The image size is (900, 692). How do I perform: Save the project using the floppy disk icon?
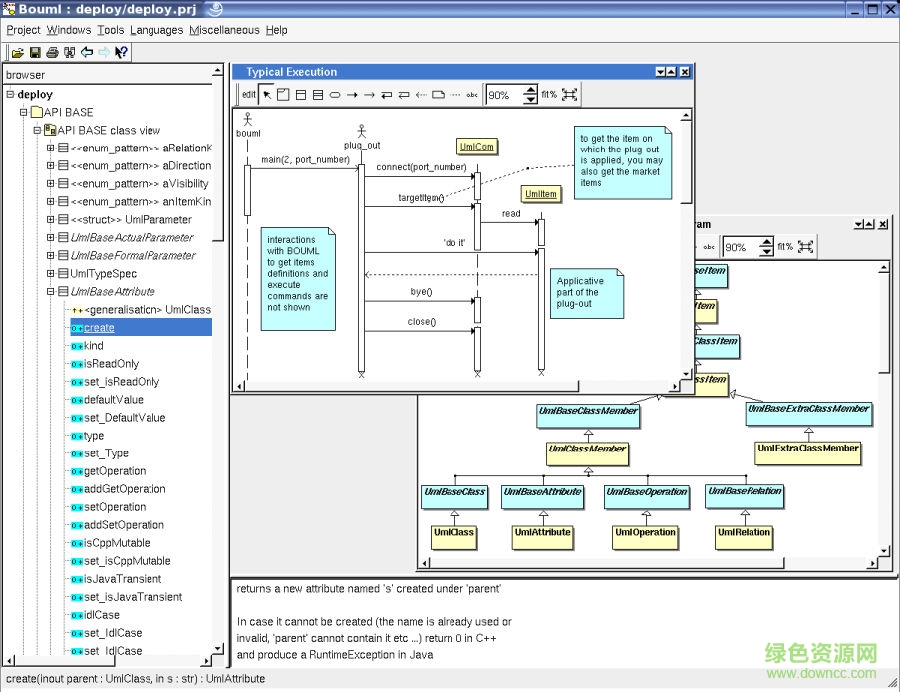coord(35,52)
